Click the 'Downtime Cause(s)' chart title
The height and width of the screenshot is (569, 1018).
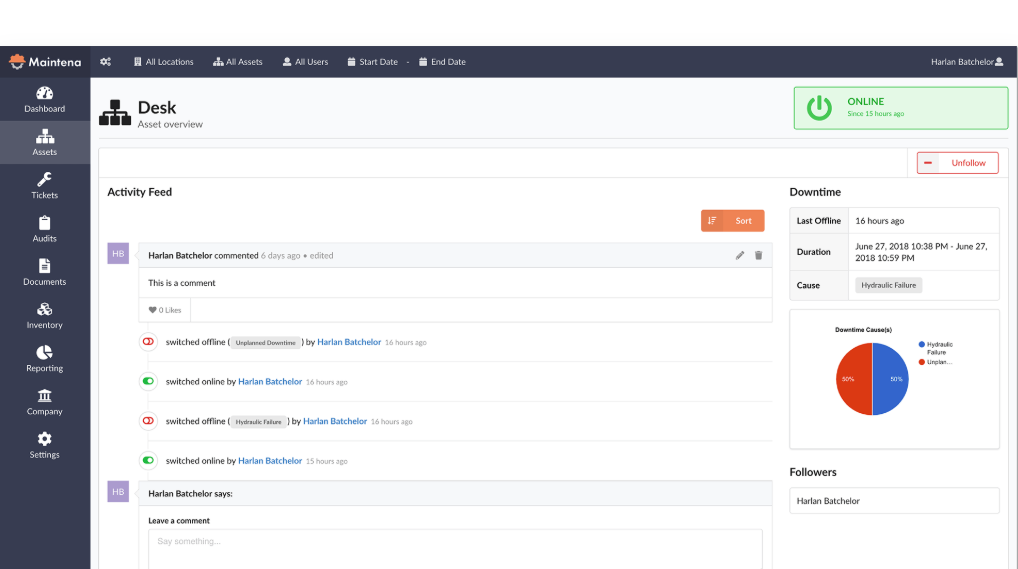[863, 330]
